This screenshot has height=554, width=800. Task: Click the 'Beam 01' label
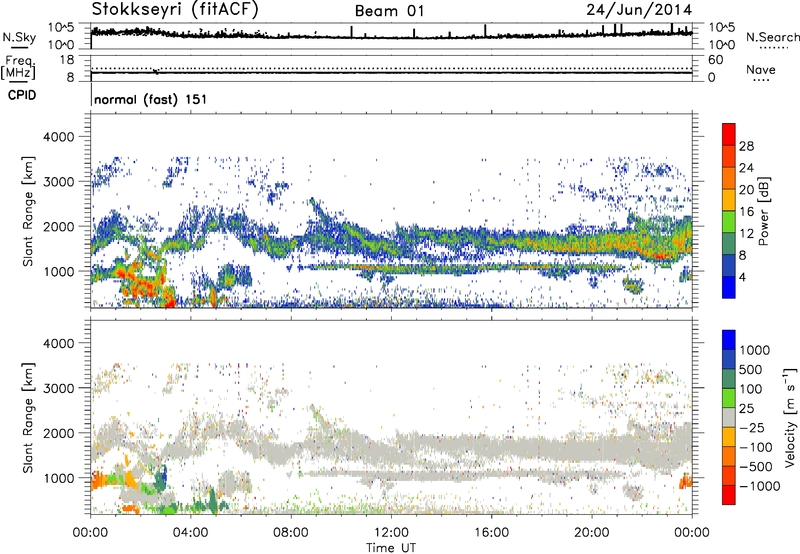[x=389, y=11]
